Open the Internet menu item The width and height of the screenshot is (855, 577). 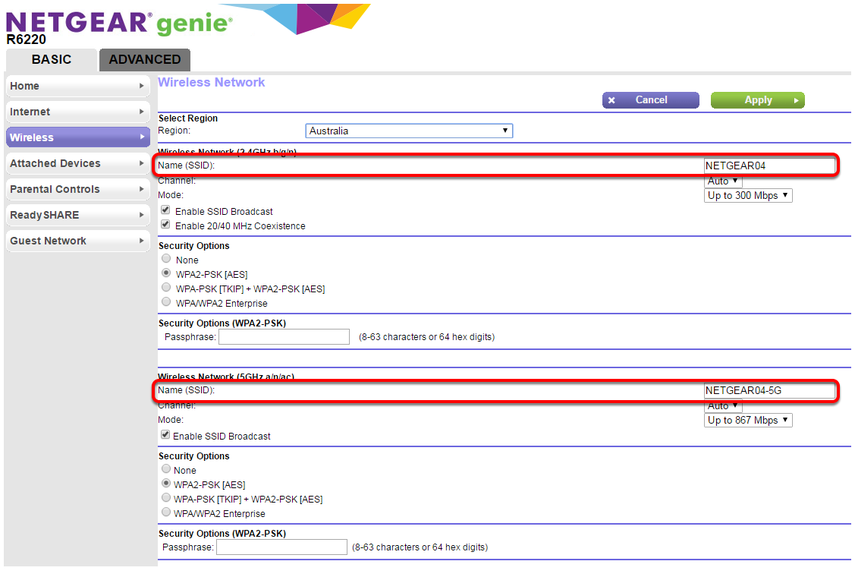(77, 112)
